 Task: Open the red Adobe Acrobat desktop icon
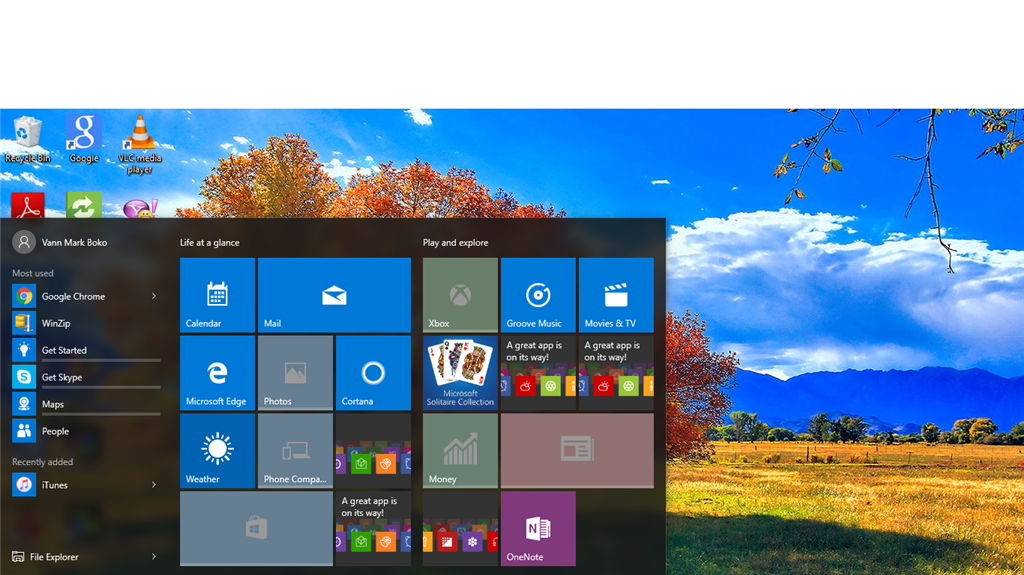pos(27,206)
